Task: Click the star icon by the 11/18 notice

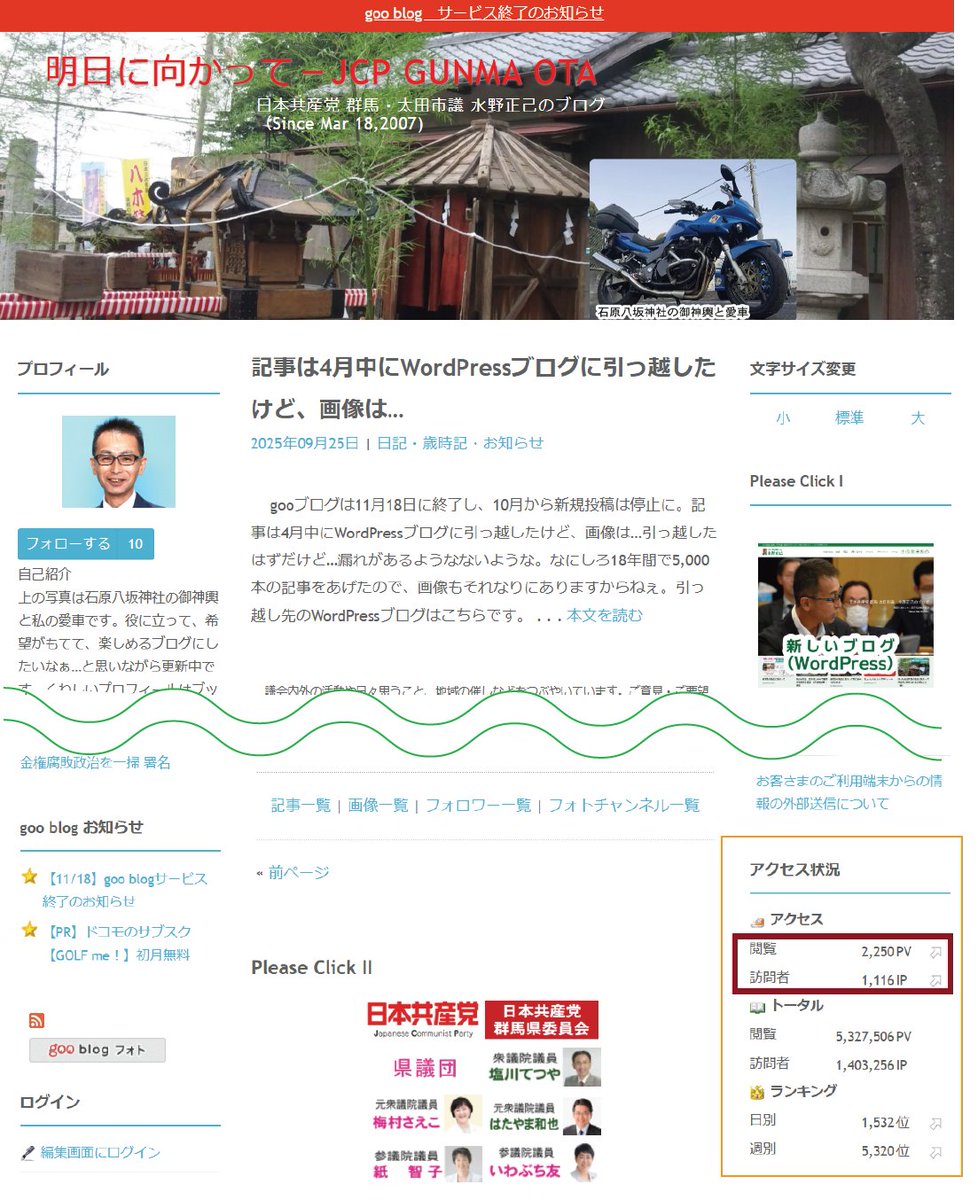Action: click(x=27, y=878)
